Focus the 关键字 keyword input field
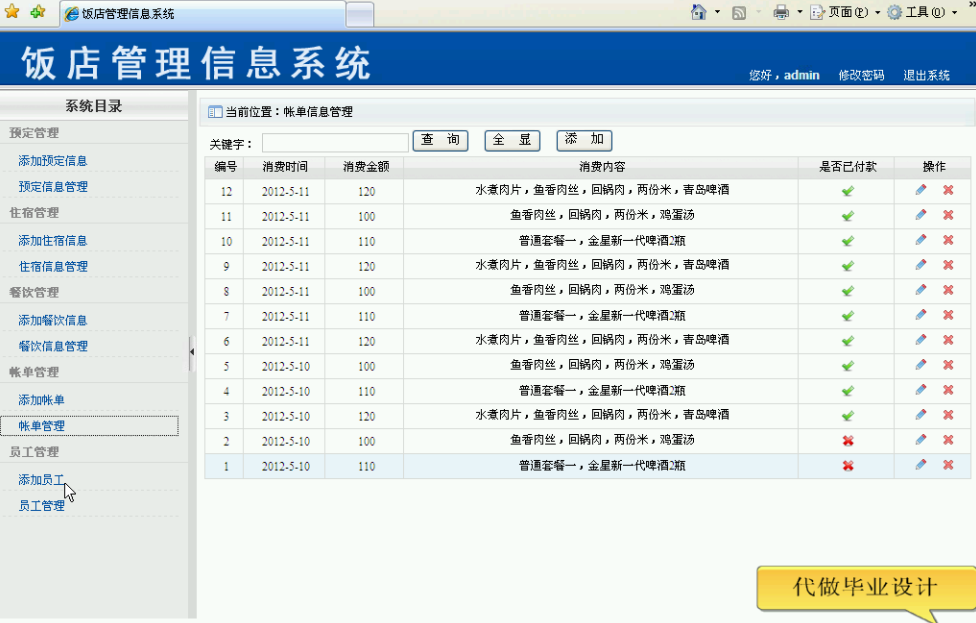The height and width of the screenshot is (623, 976). click(x=335, y=143)
